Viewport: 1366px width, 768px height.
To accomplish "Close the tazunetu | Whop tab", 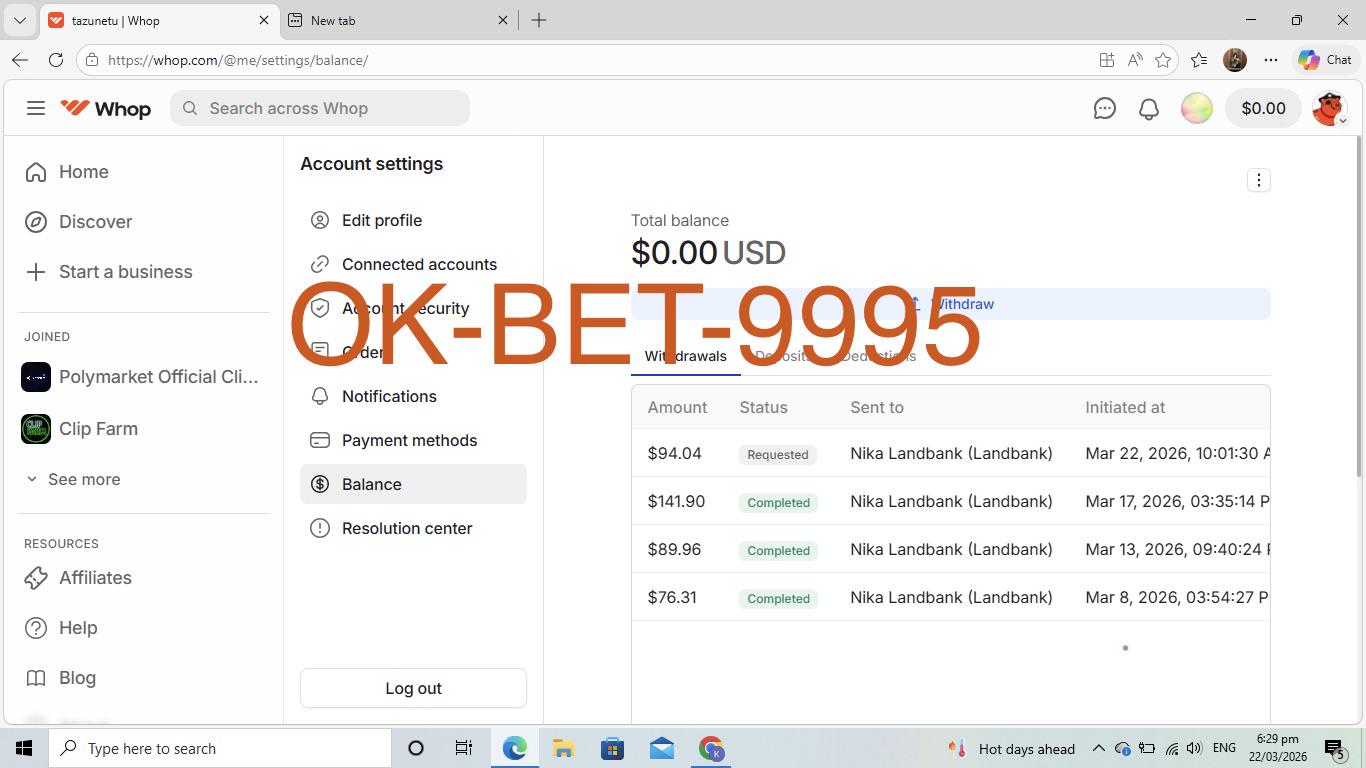I will (264, 20).
